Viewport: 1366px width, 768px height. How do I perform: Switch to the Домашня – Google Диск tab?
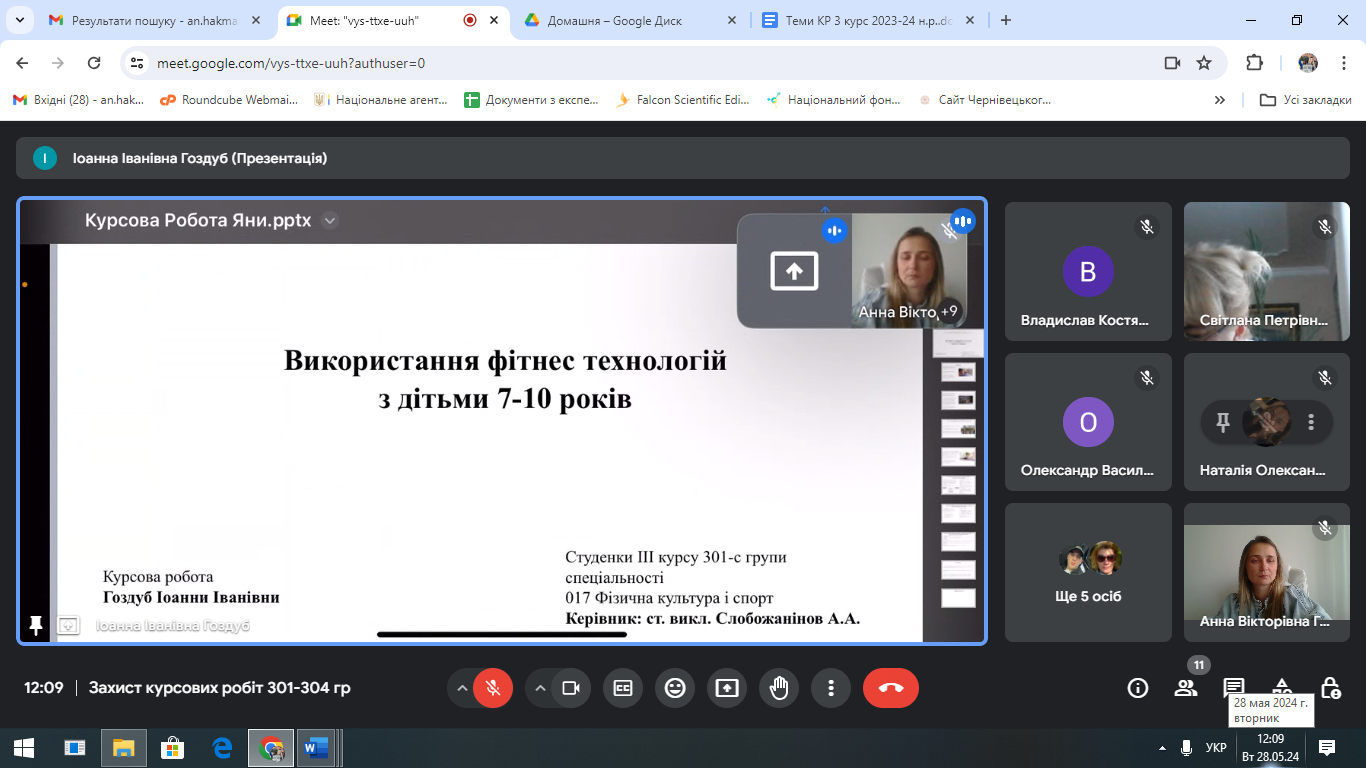pos(630,20)
